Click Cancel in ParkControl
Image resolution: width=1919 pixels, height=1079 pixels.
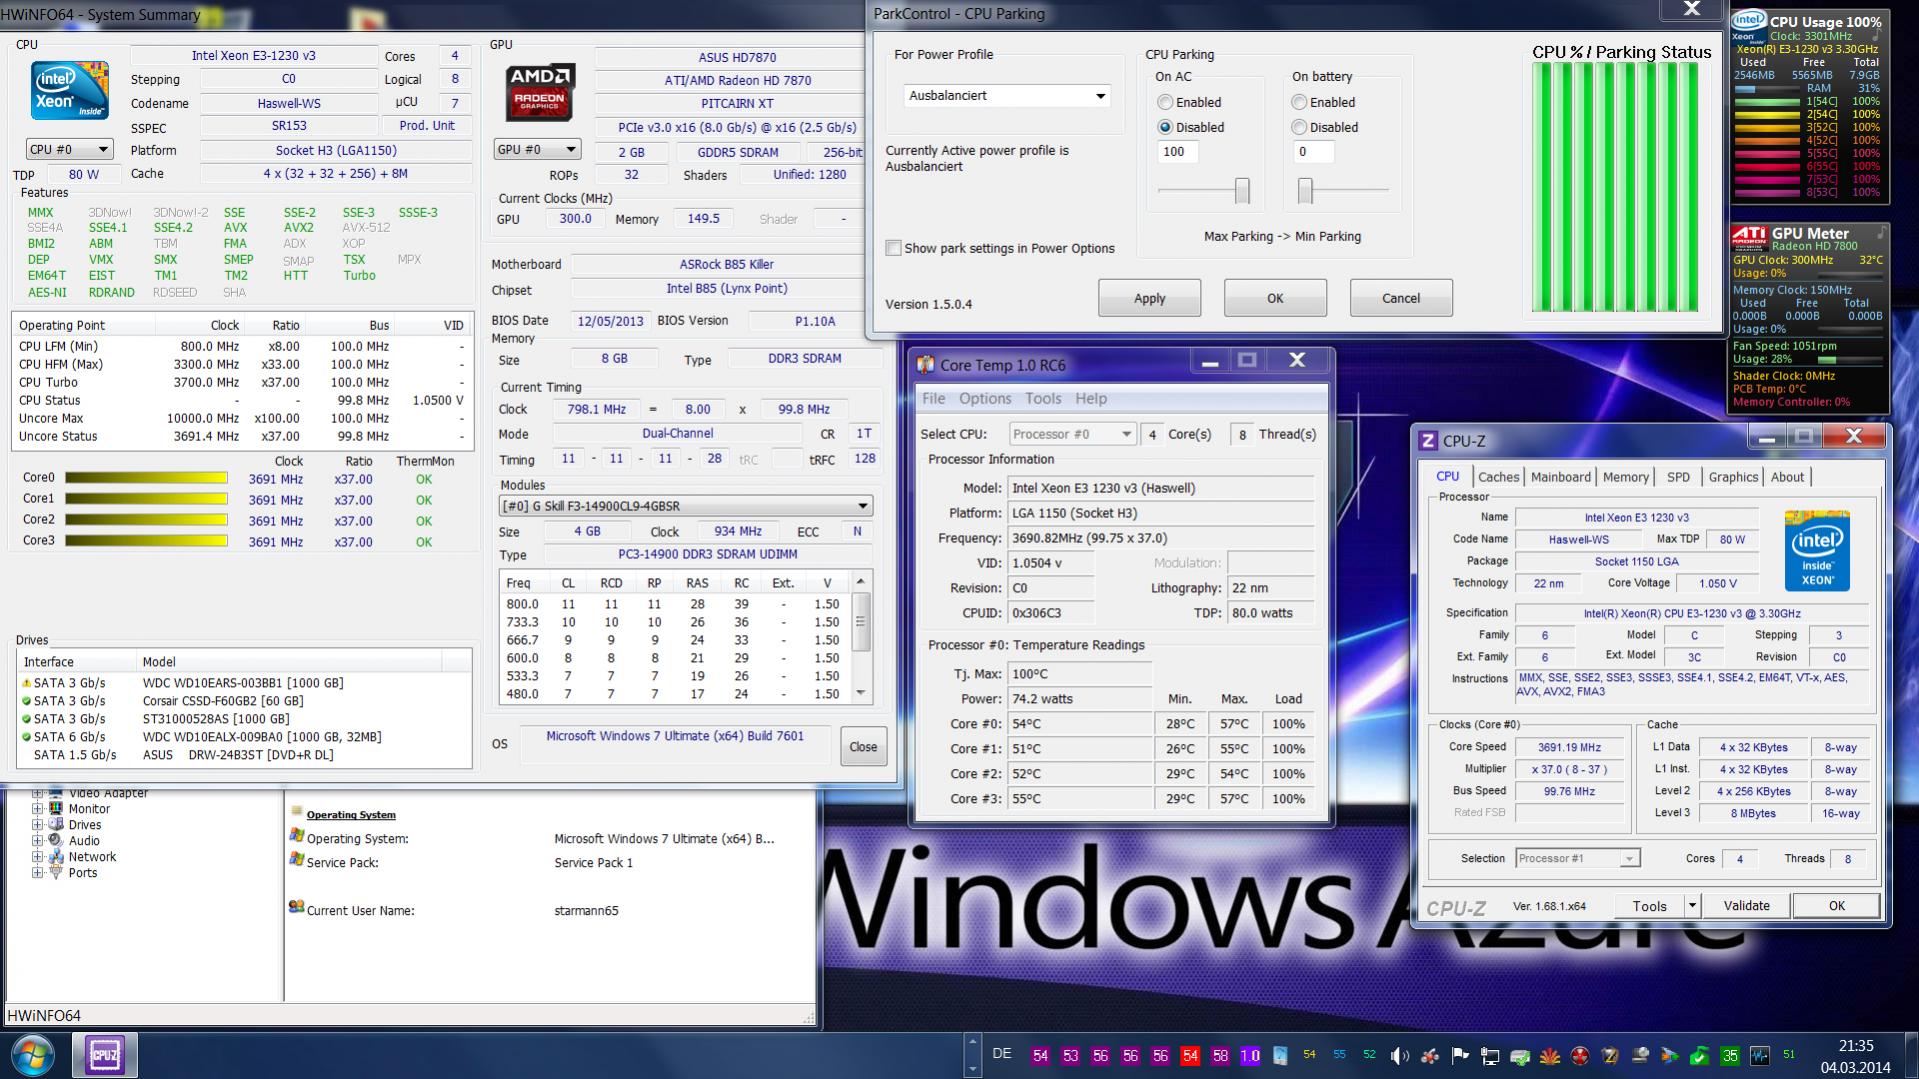[1401, 298]
